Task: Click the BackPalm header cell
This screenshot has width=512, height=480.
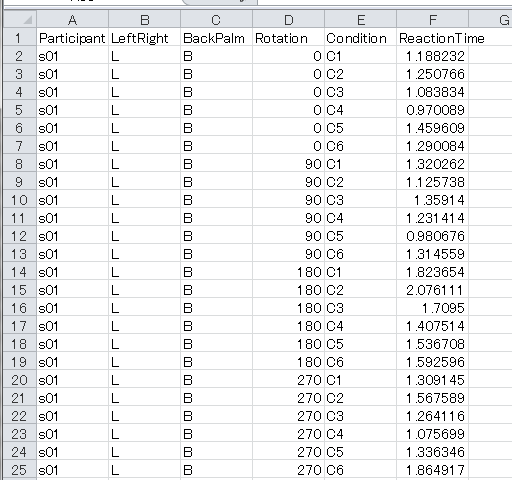Action: (216, 38)
